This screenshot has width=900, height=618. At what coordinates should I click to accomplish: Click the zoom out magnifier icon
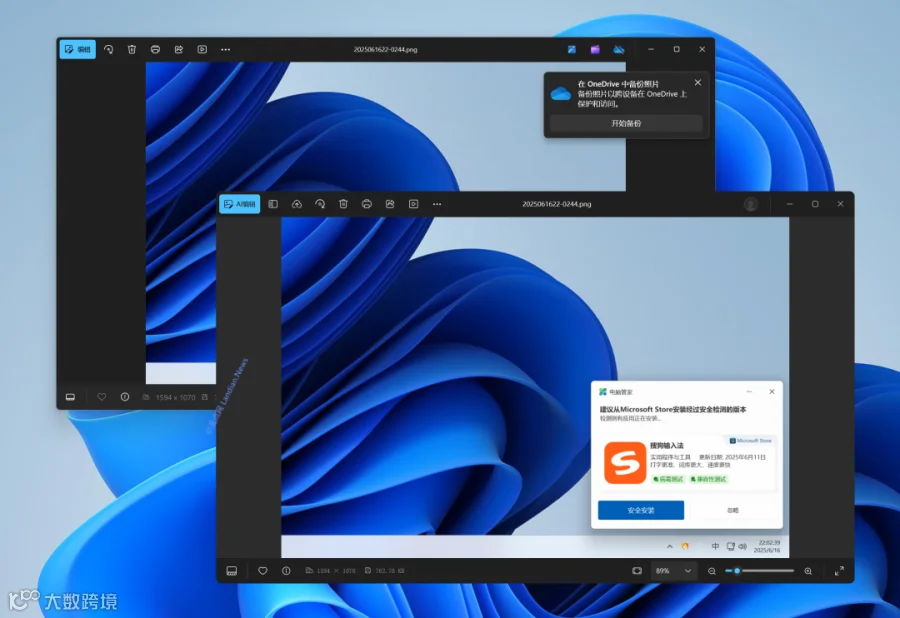pyautogui.click(x=712, y=571)
